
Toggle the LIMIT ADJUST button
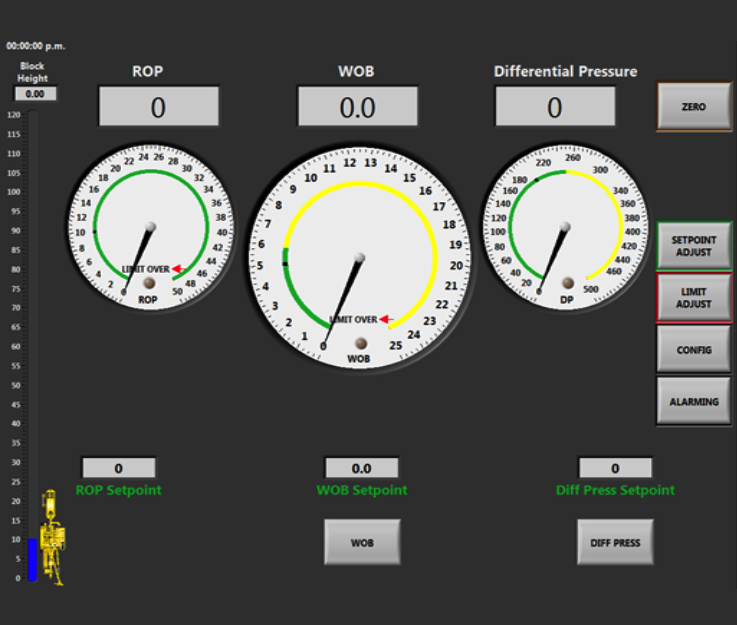click(x=693, y=298)
